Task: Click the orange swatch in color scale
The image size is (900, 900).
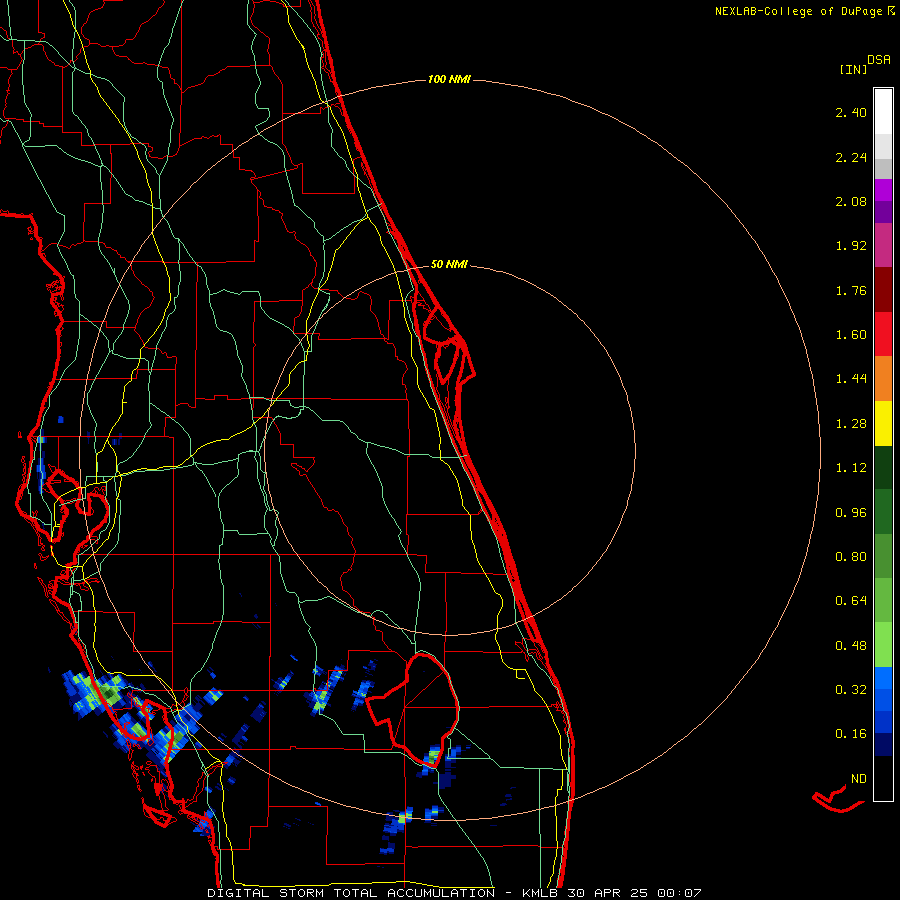Action: point(883,378)
